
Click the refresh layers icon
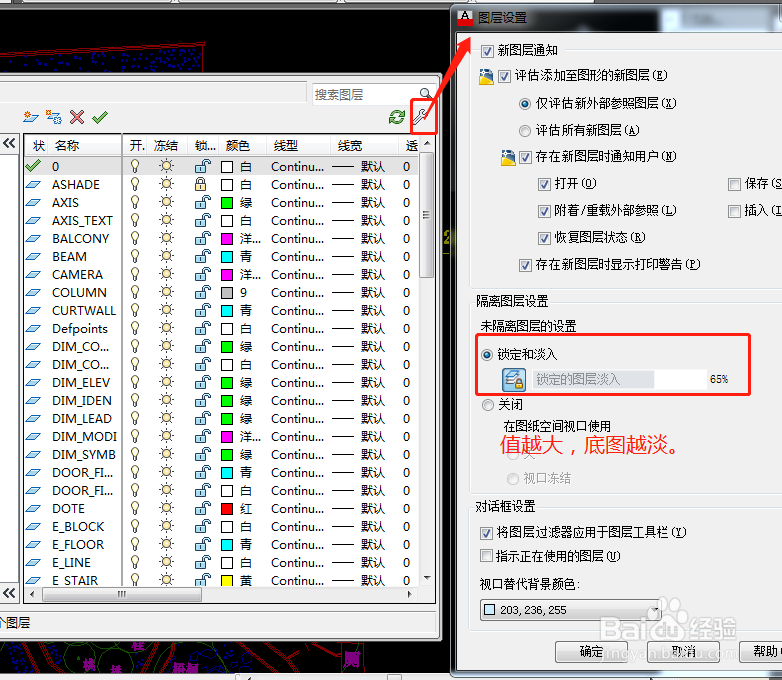(397, 117)
